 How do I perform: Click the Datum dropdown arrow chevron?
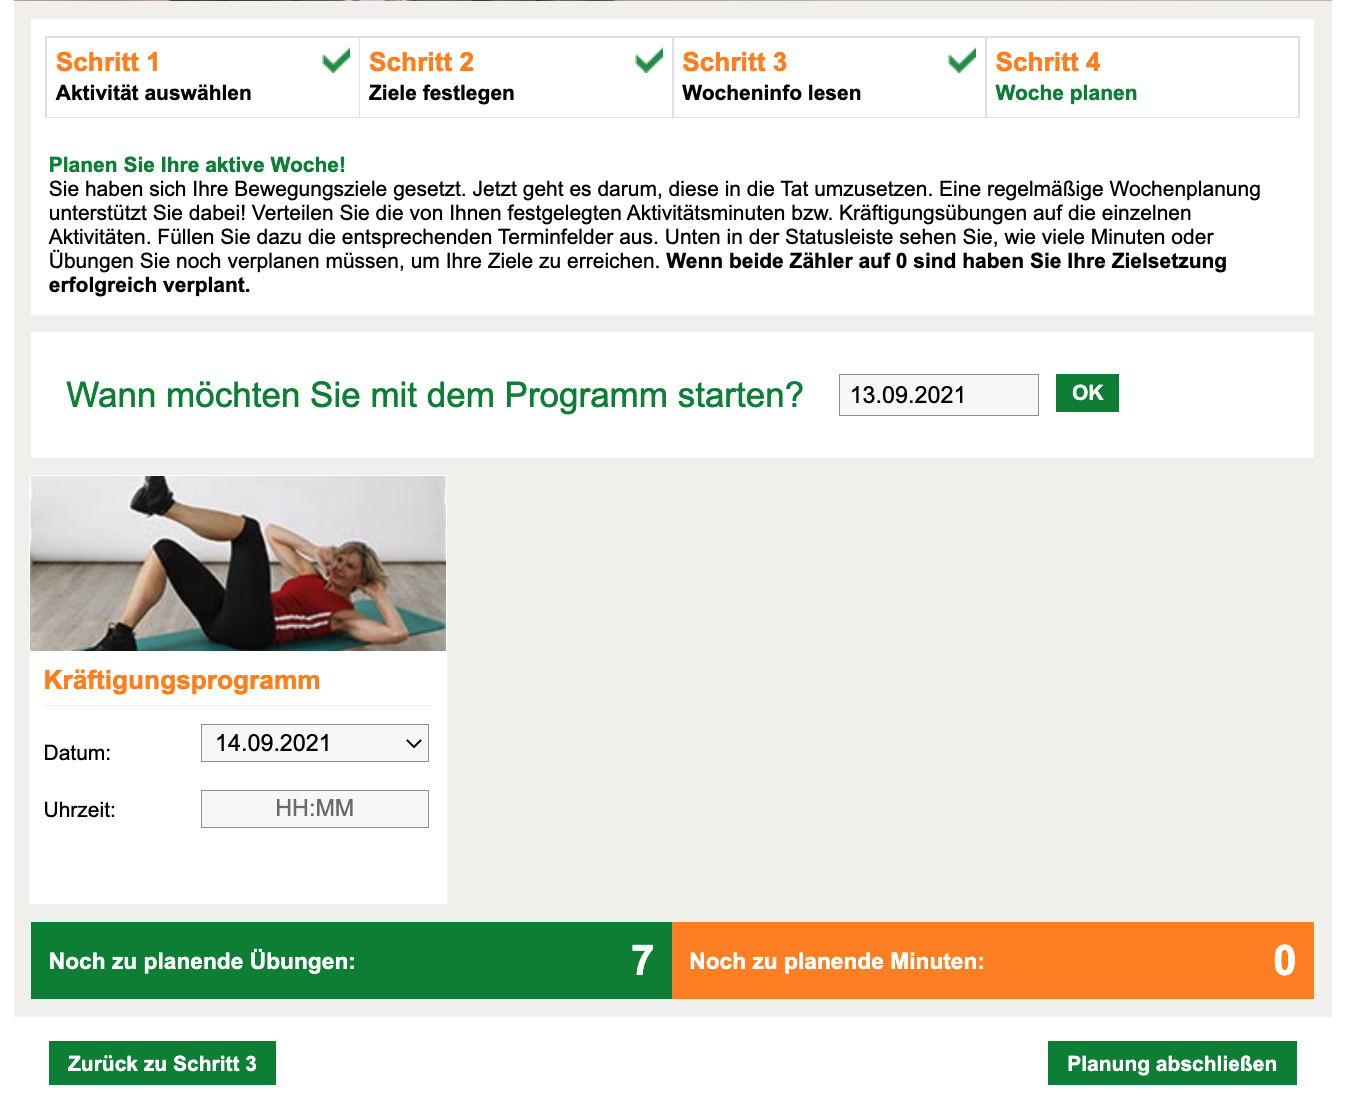tap(414, 743)
